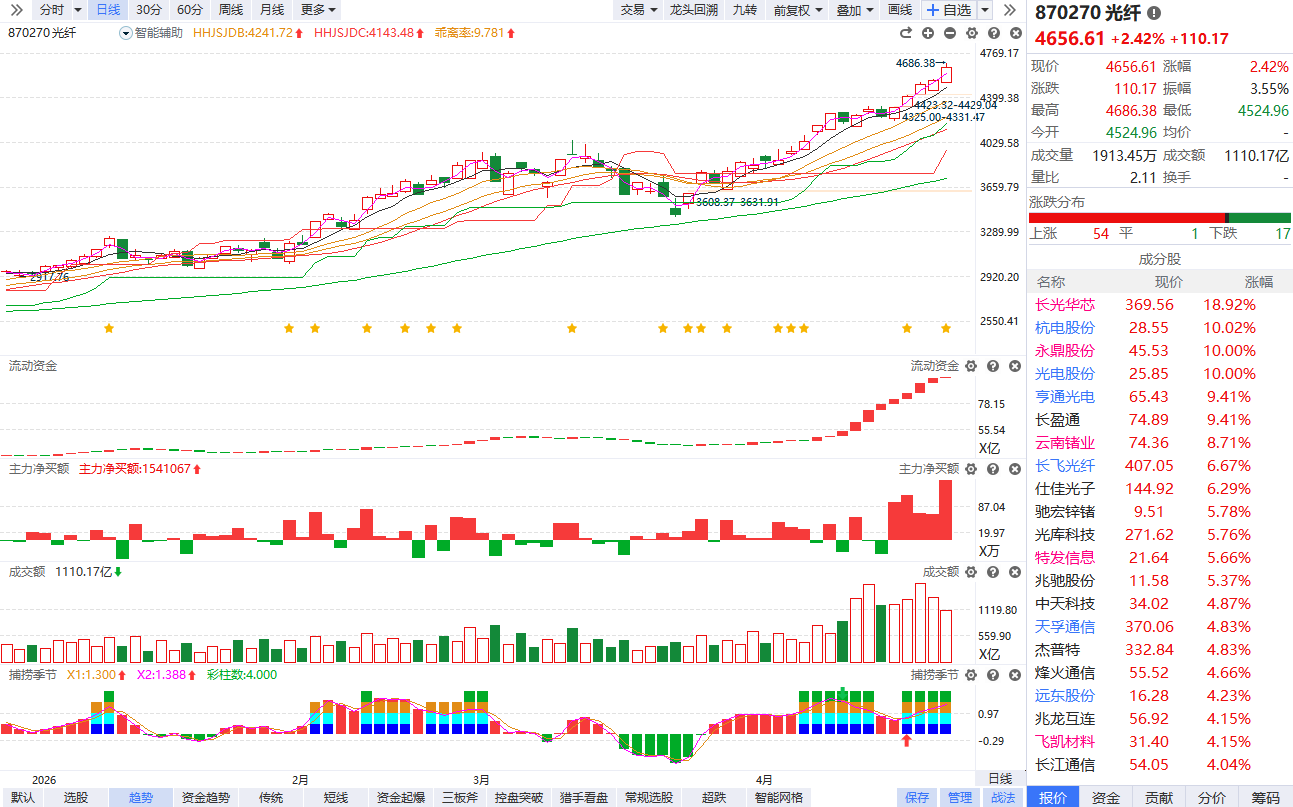Switch to the 控盘突破 bottom tab

[x=519, y=798]
